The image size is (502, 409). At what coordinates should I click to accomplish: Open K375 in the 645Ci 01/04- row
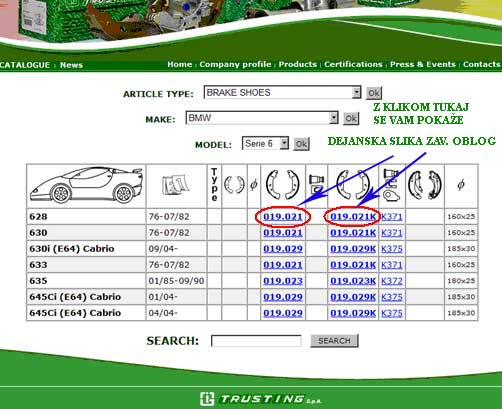click(392, 297)
